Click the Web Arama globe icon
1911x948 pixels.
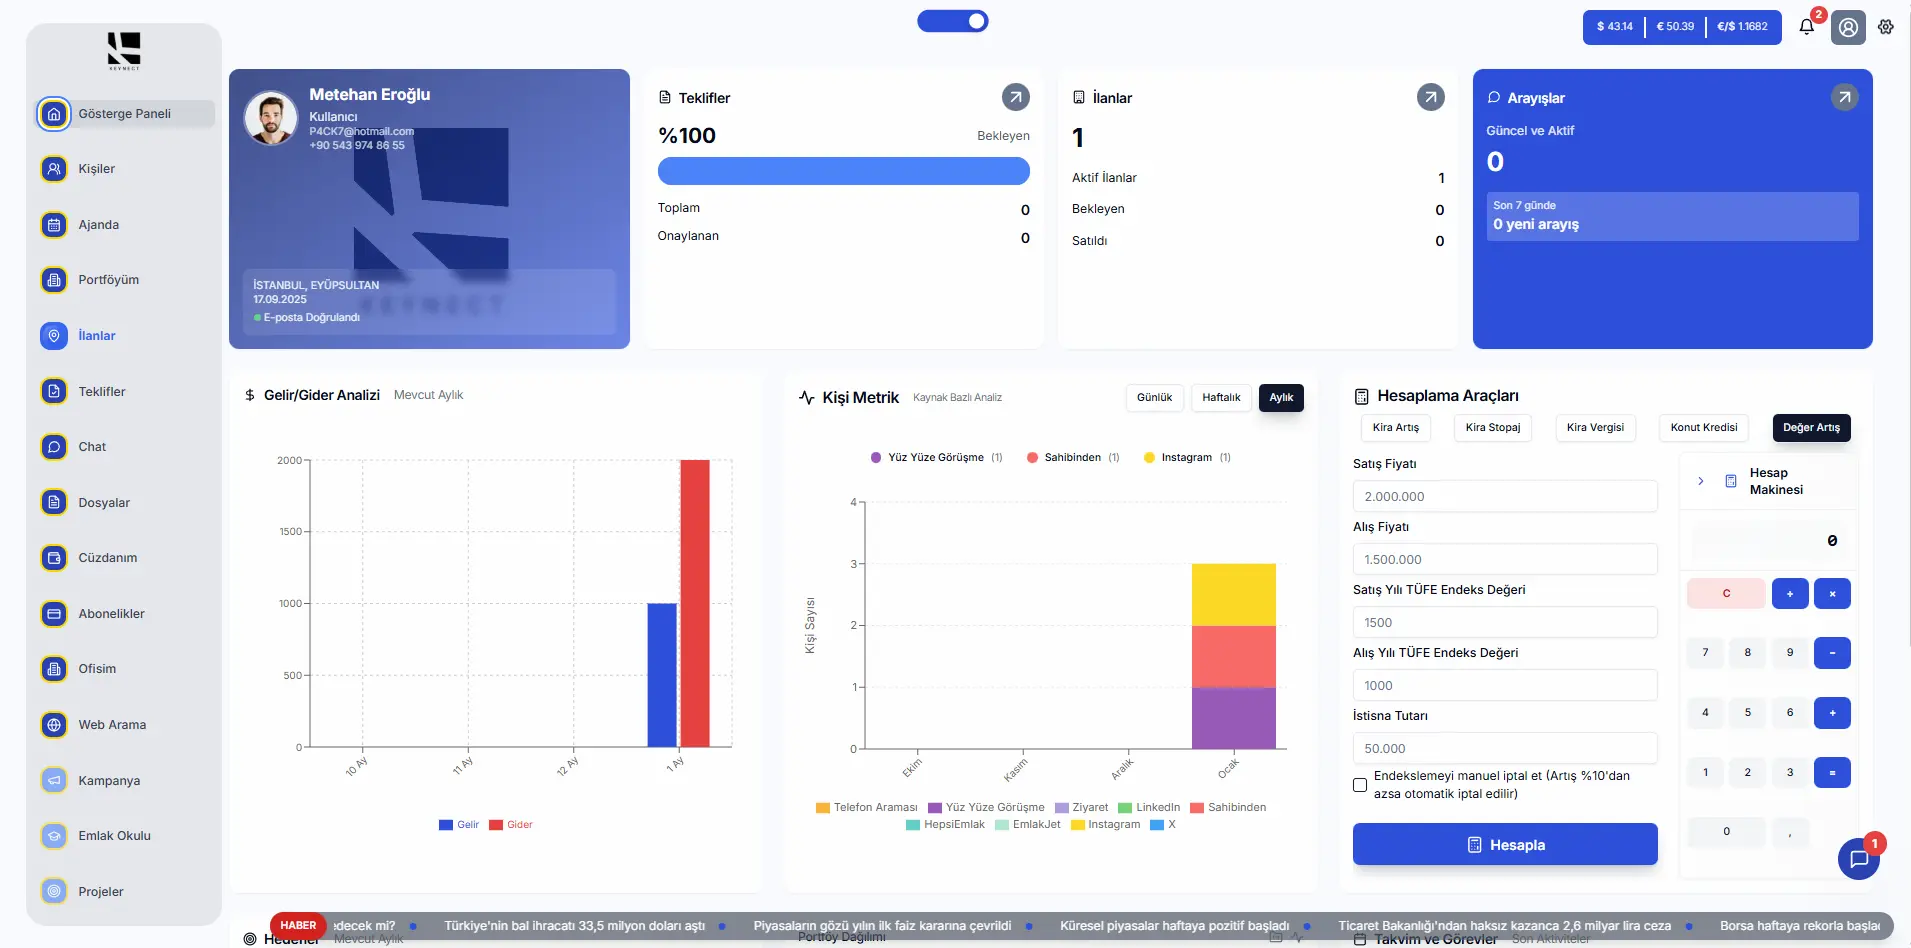point(54,725)
